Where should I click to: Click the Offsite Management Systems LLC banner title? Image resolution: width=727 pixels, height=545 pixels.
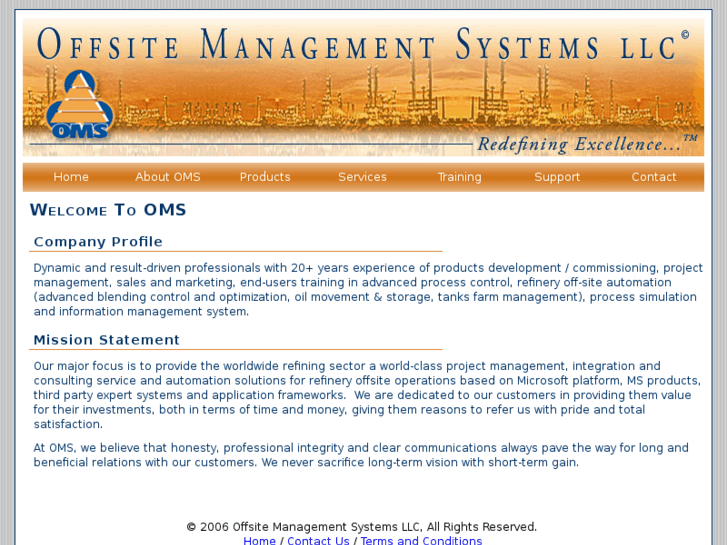click(363, 44)
